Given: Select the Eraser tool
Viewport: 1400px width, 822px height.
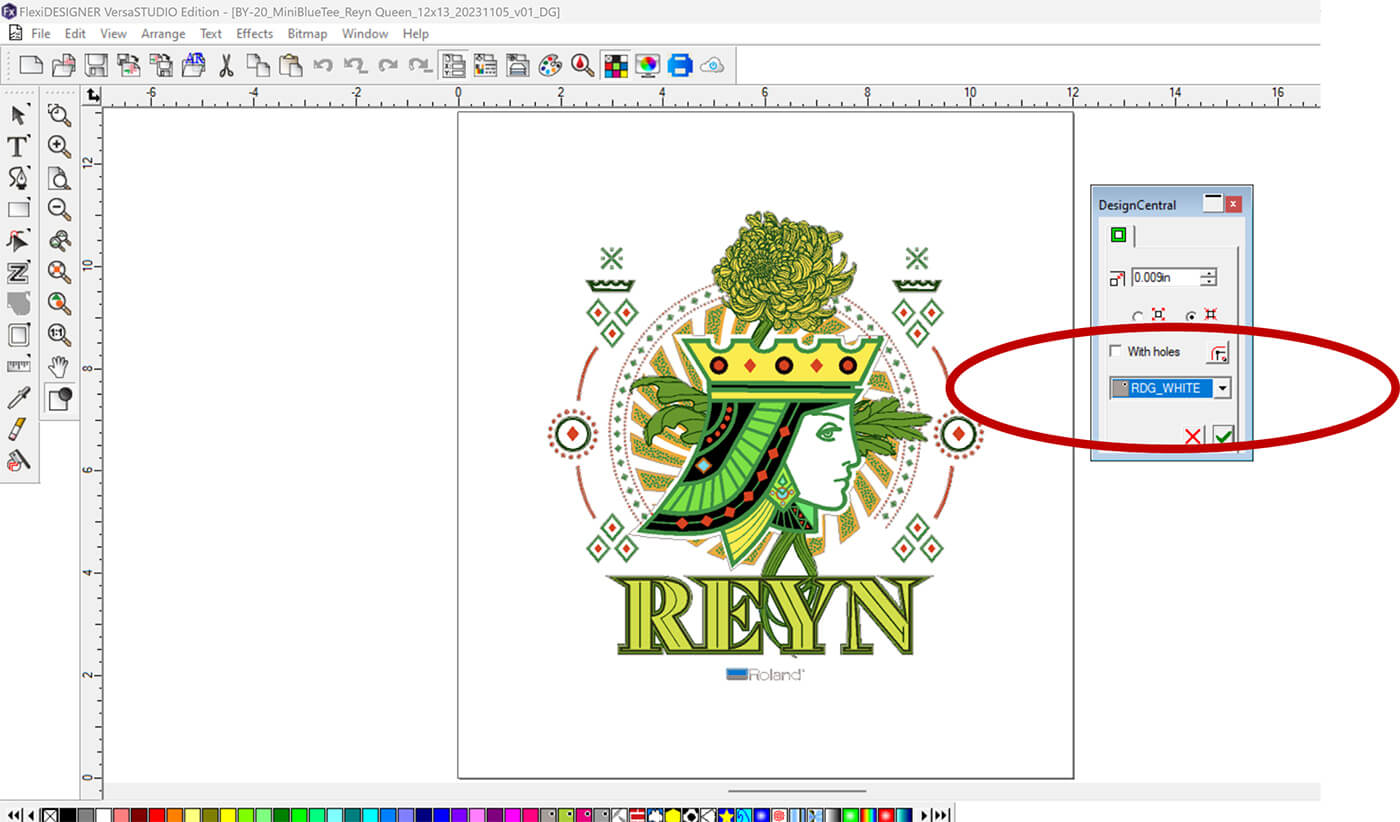Looking at the screenshot, I should tap(19, 429).
